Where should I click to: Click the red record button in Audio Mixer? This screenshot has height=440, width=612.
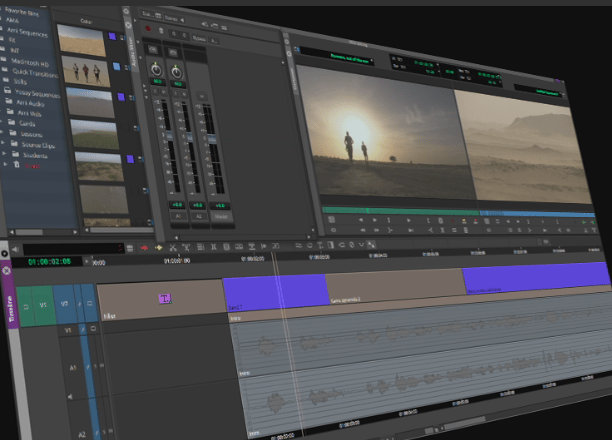coord(148,29)
